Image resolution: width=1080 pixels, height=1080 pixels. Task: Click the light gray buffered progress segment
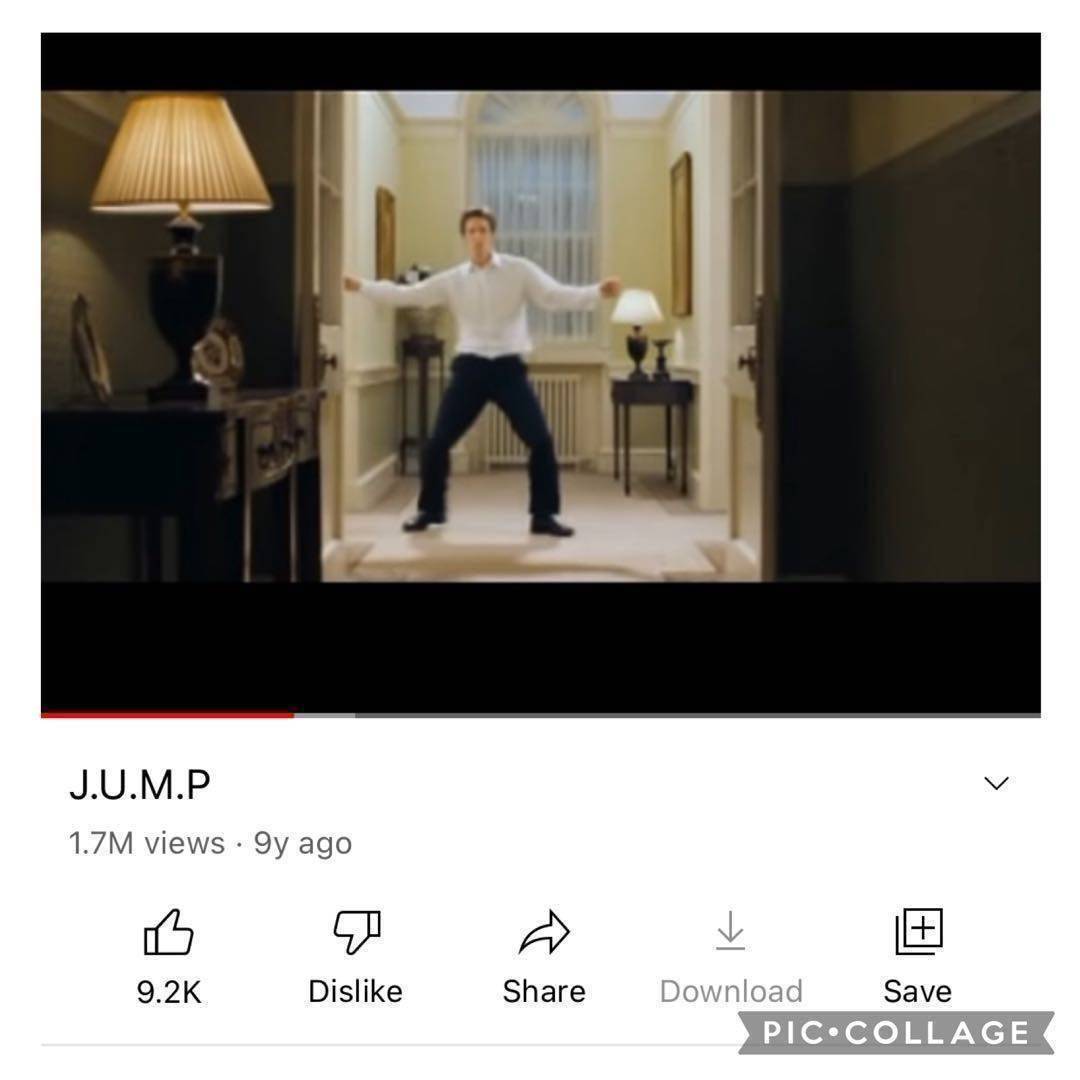324,715
